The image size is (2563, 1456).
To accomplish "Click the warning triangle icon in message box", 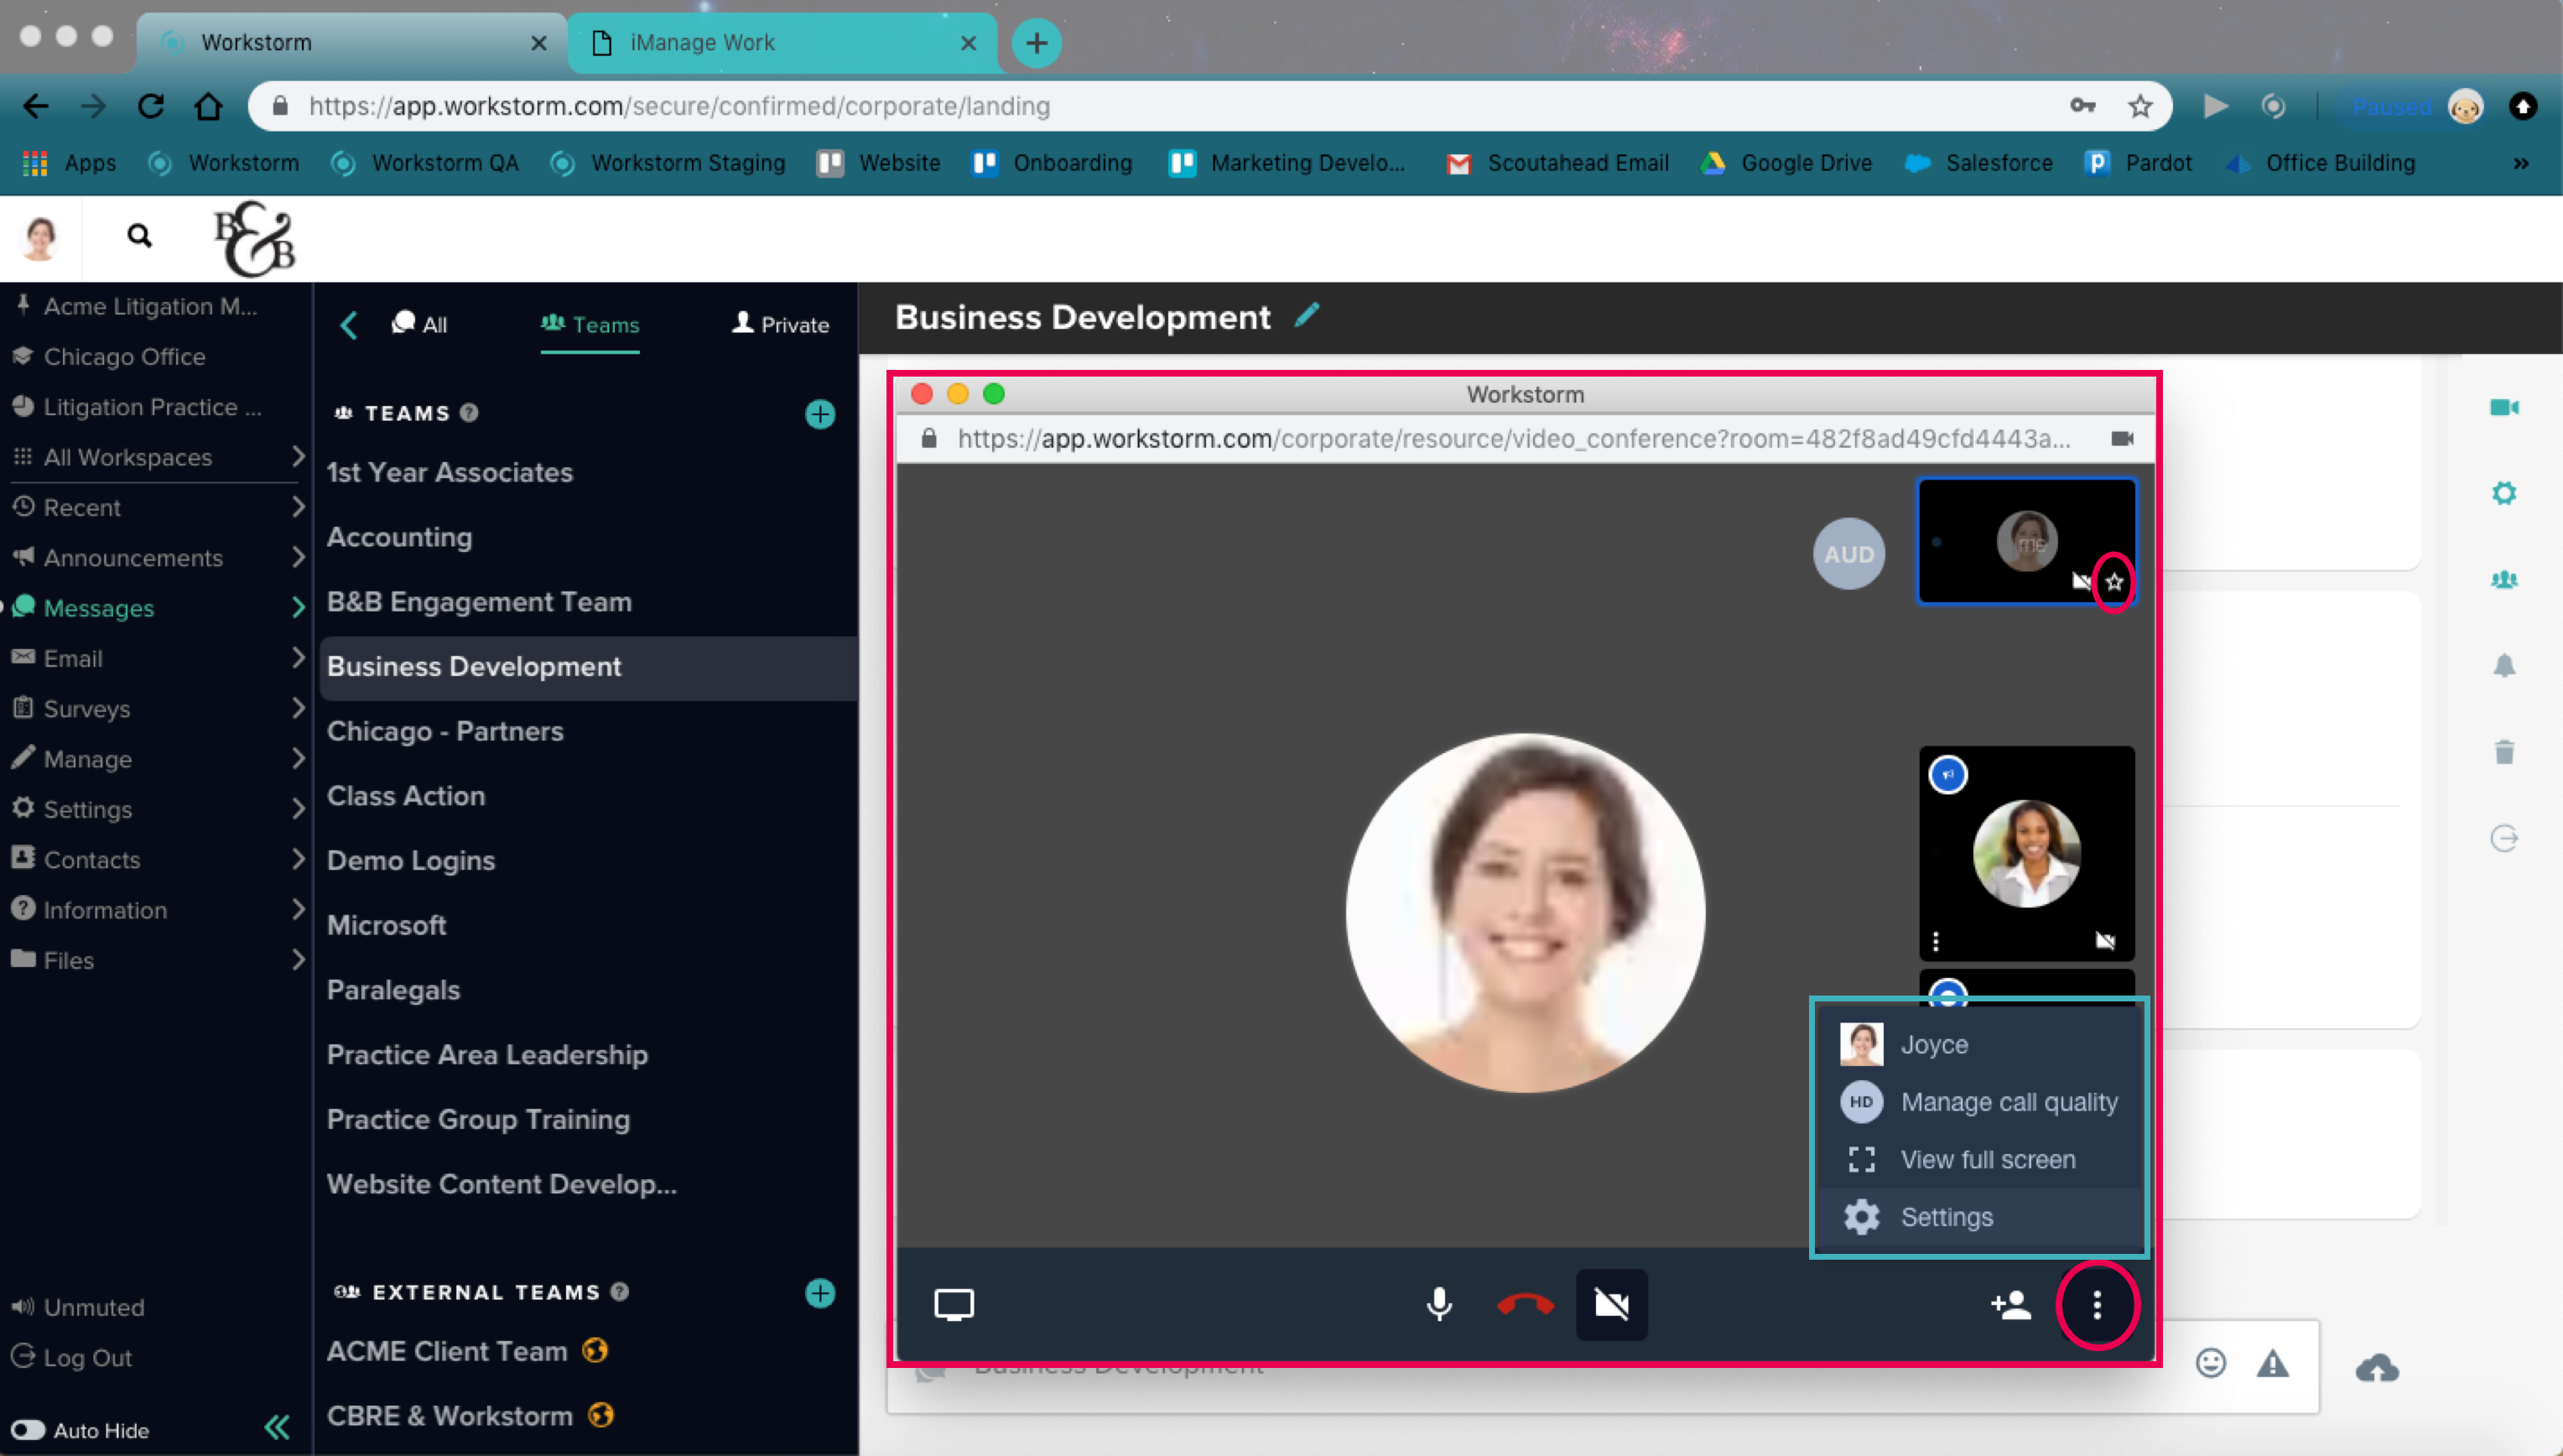I will tap(2272, 1362).
